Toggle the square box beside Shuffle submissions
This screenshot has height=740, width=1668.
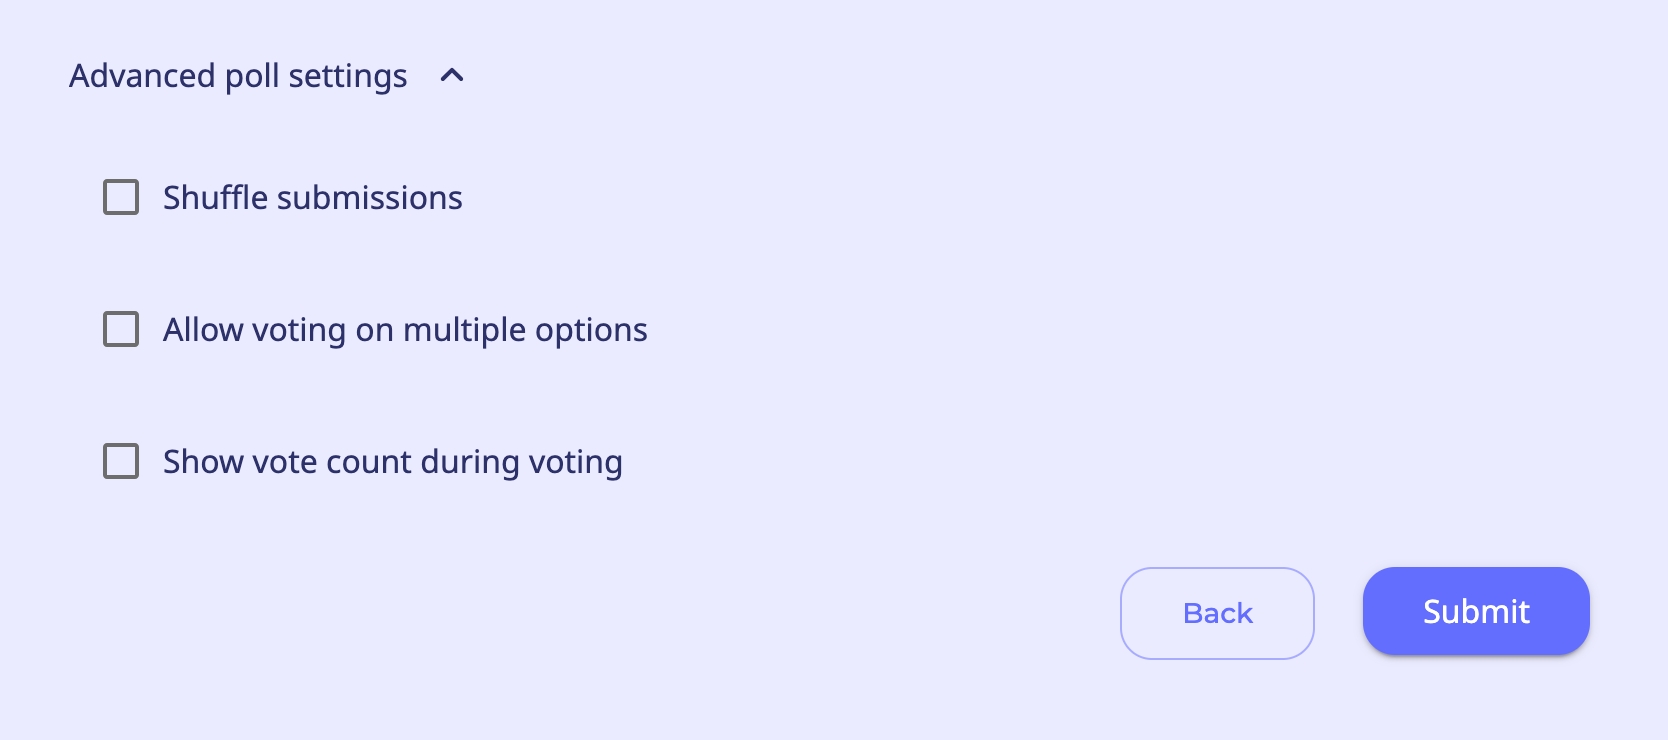121,197
